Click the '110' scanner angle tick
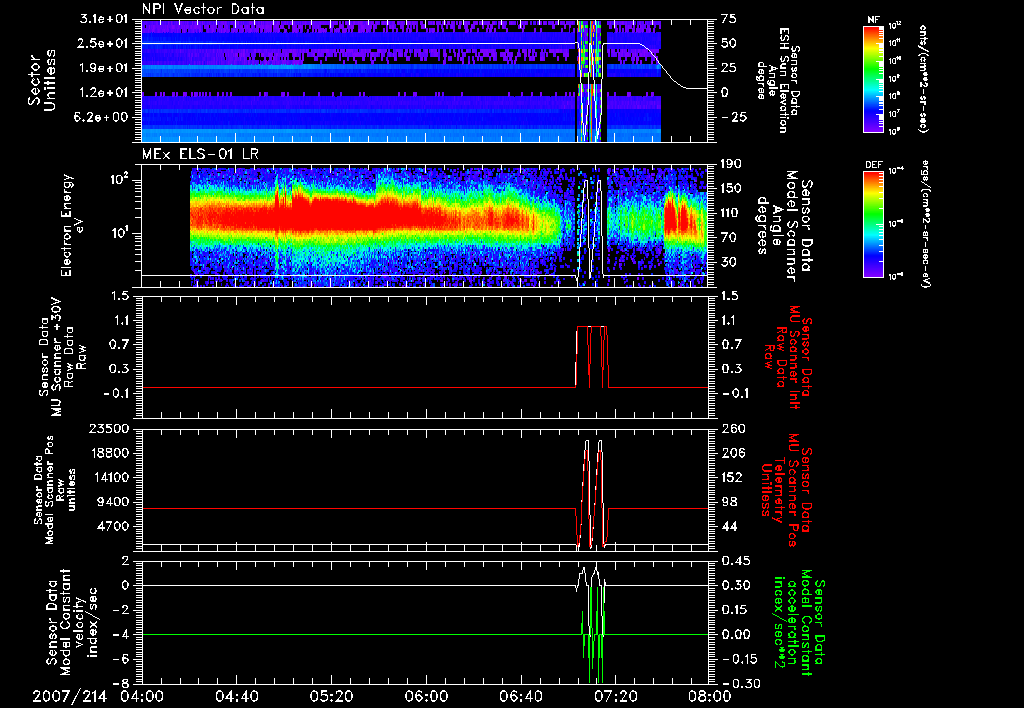 tap(731, 213)
